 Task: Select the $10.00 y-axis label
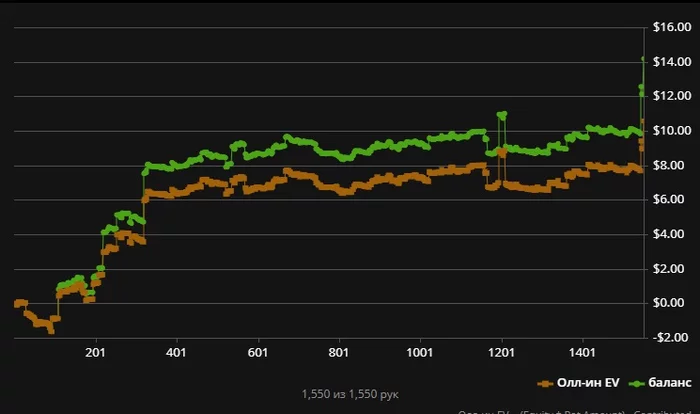[x=672, y=130]
